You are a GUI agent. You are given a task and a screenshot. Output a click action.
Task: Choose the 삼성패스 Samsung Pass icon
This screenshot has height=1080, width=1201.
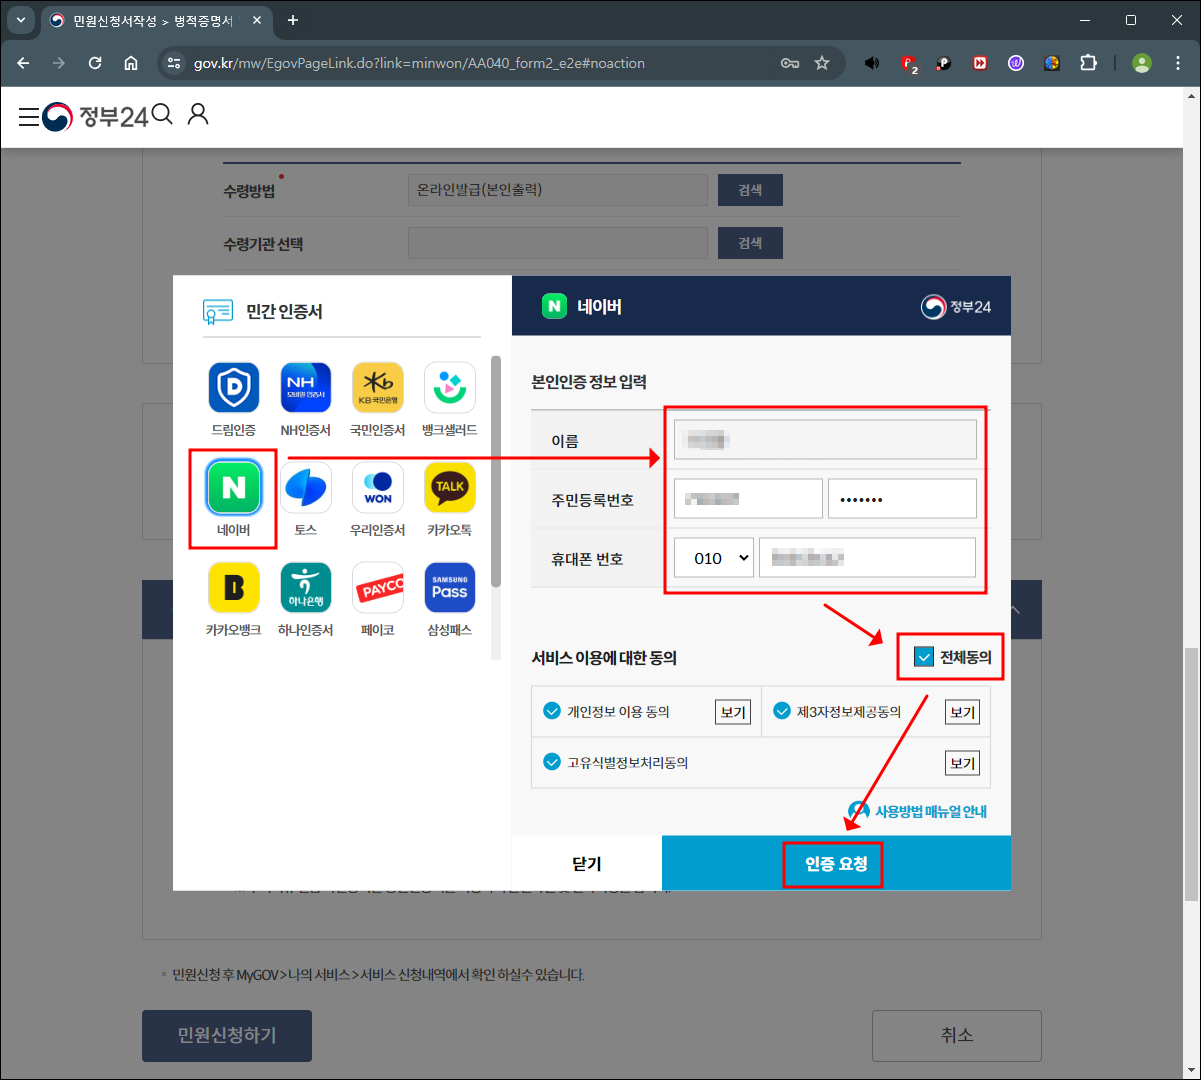(450, 587)
